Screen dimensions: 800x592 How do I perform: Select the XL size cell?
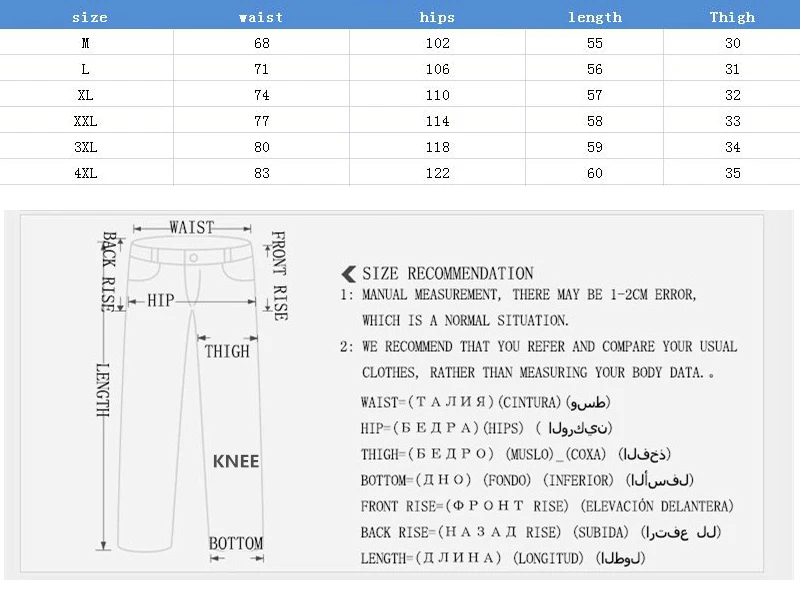[x=85, y=95]
